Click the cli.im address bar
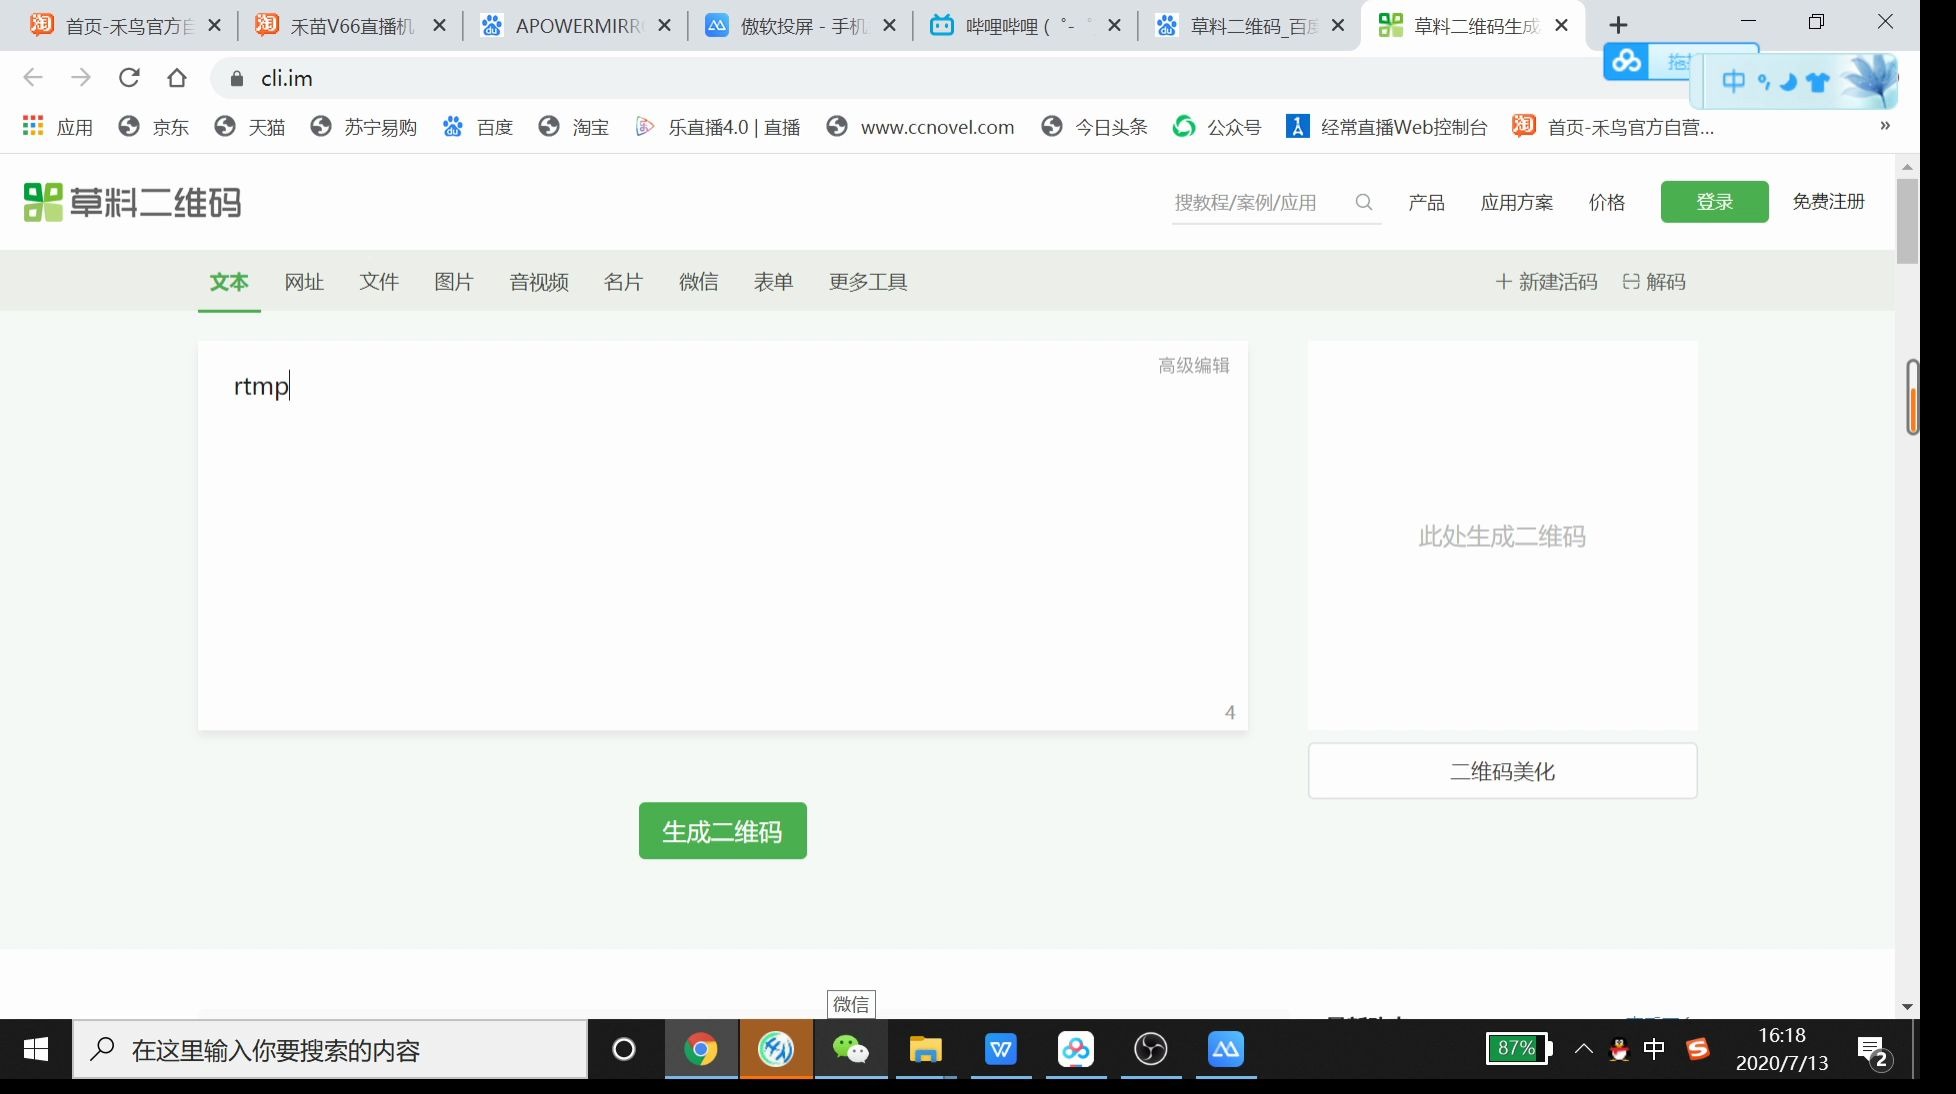The height and width of the screenshot is (1094, 1956). [900, 78]
